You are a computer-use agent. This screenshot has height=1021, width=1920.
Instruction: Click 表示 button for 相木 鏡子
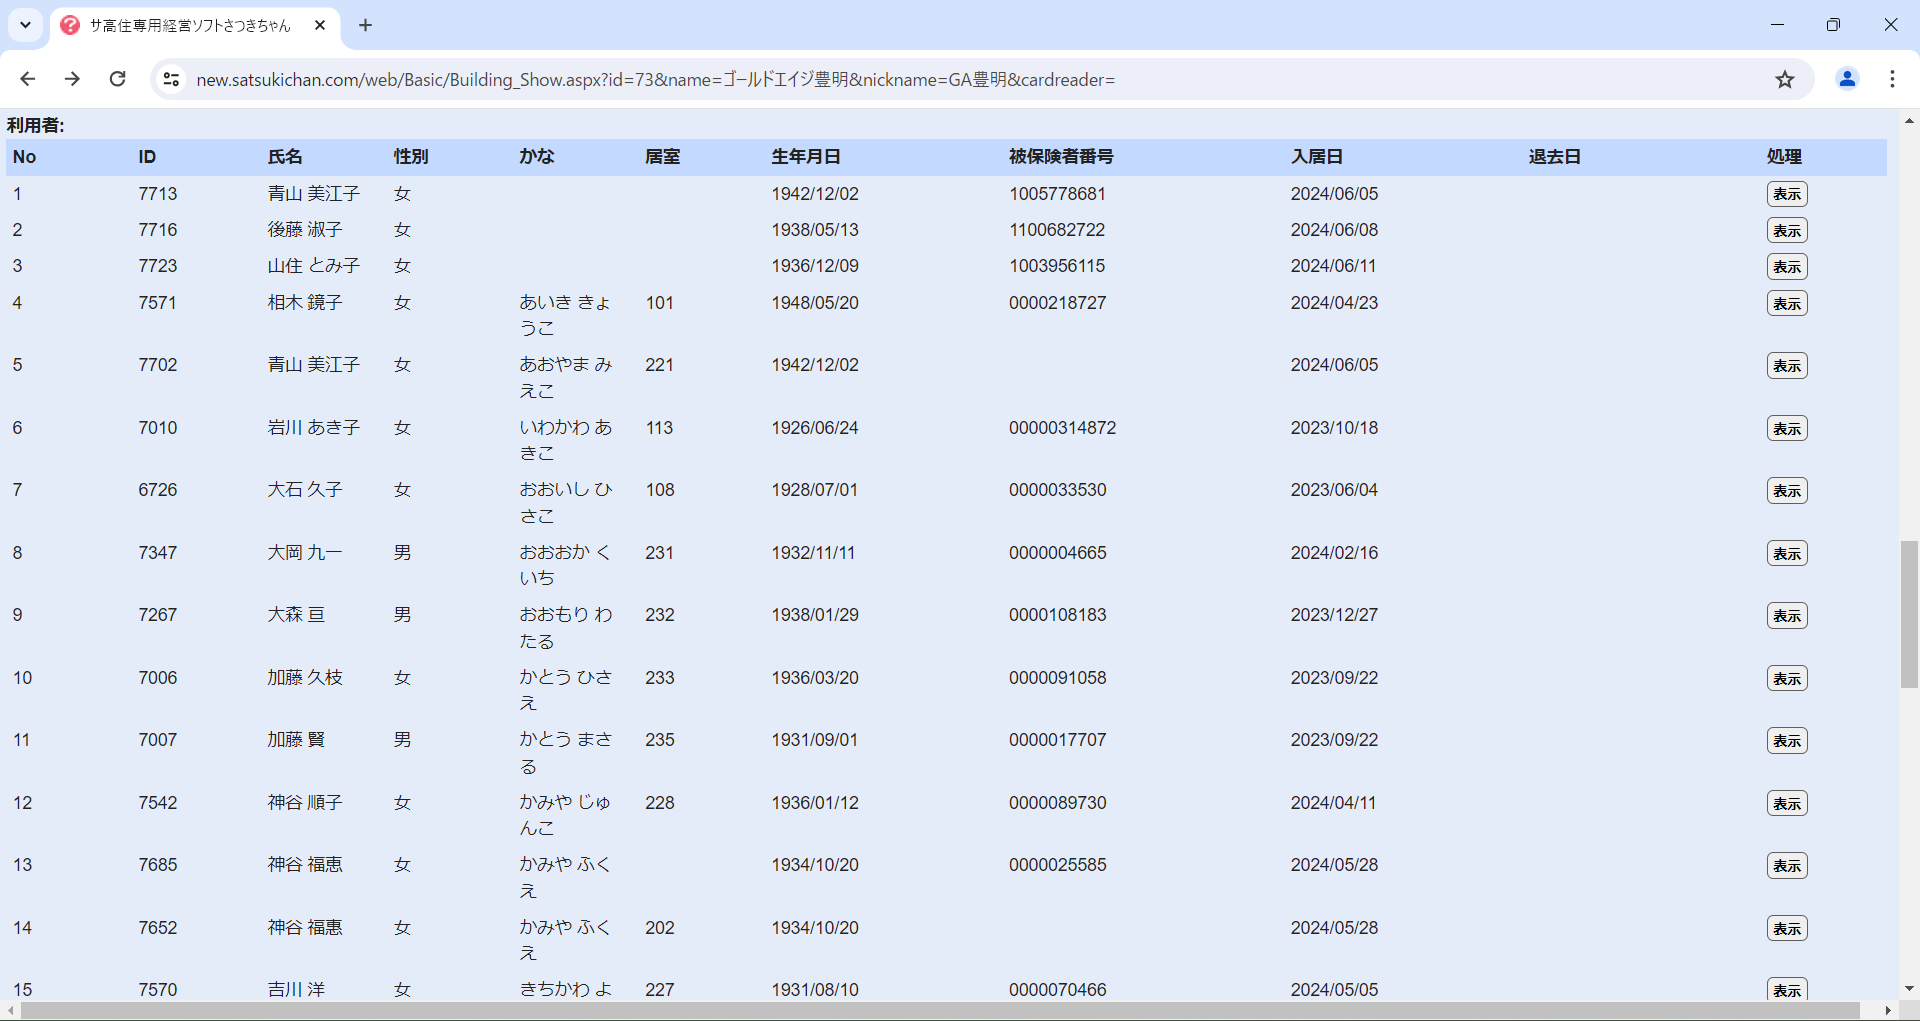1786,303
